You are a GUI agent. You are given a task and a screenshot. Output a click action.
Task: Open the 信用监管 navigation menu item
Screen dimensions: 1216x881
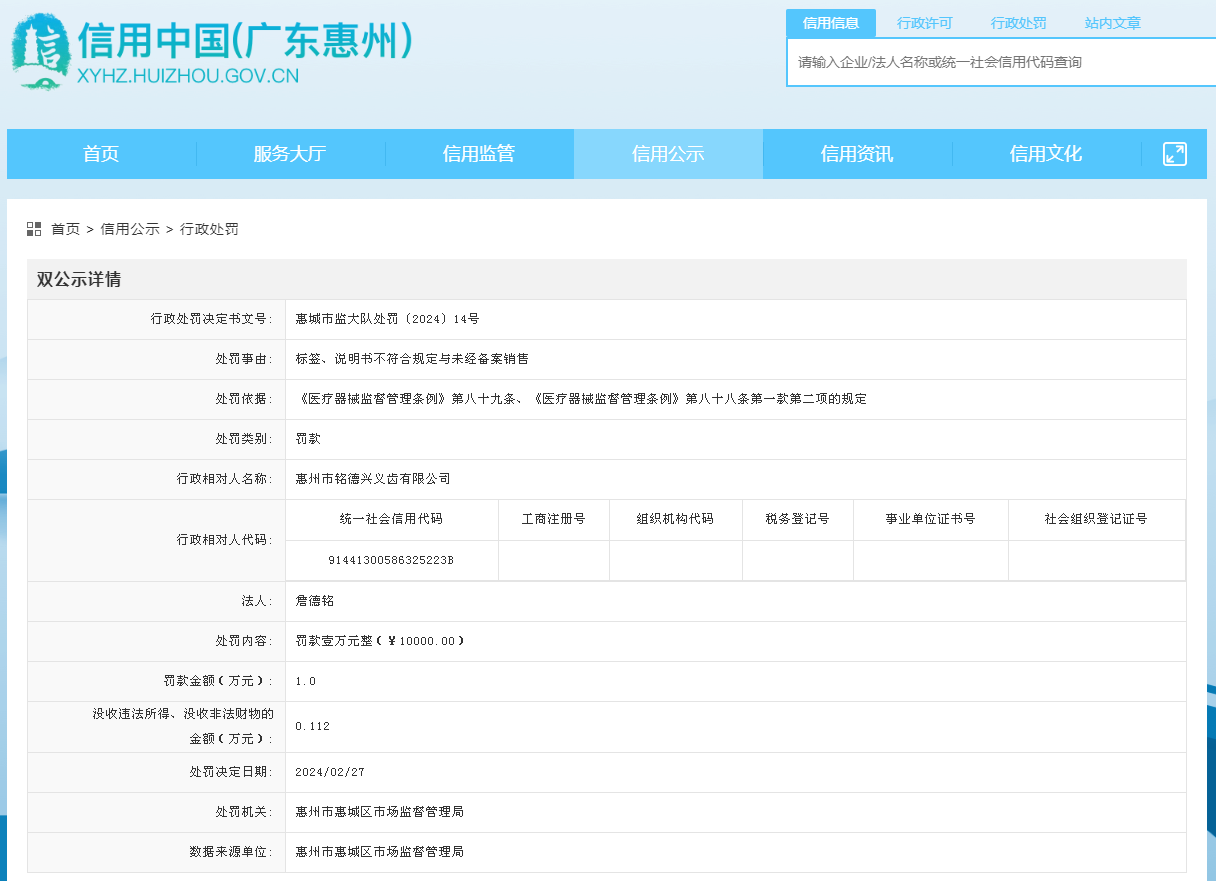479,154
